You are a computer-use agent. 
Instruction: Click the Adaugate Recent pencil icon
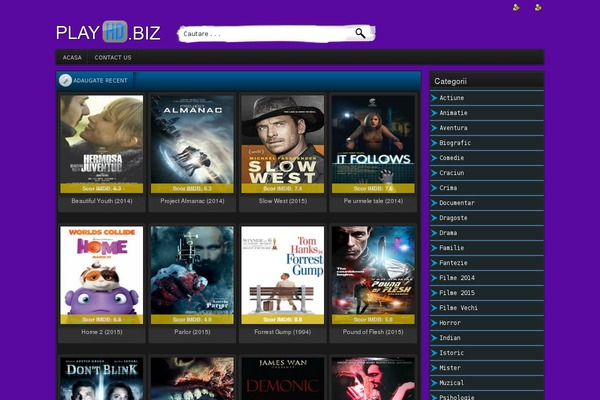tap(65, 80)
